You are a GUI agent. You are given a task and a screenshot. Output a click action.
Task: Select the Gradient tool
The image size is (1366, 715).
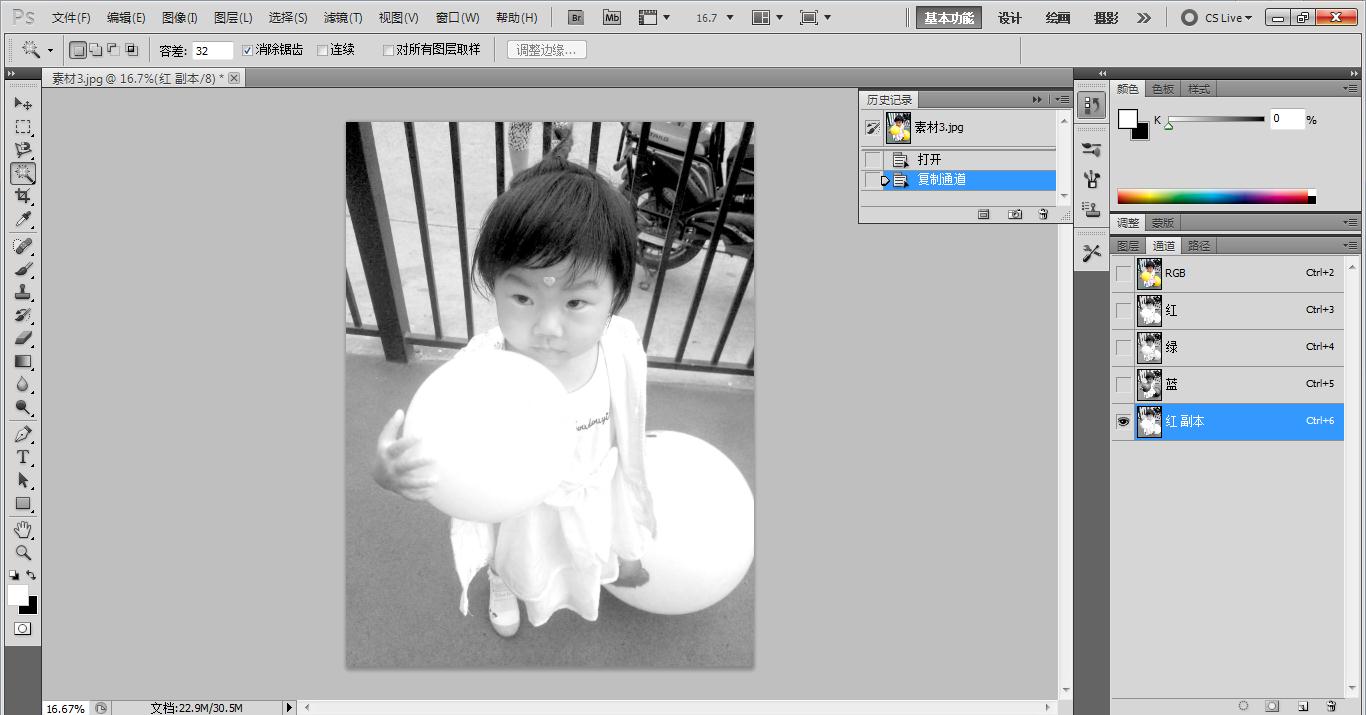coord(22,362)
